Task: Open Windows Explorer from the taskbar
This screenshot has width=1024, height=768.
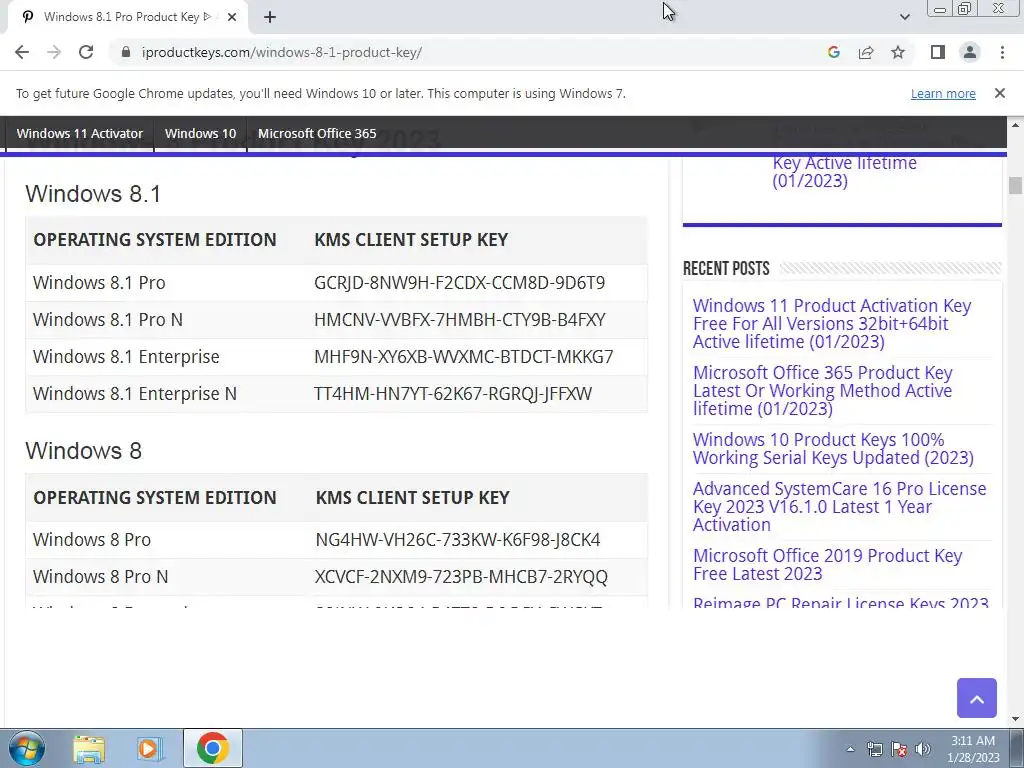Action: pos(89,748)
